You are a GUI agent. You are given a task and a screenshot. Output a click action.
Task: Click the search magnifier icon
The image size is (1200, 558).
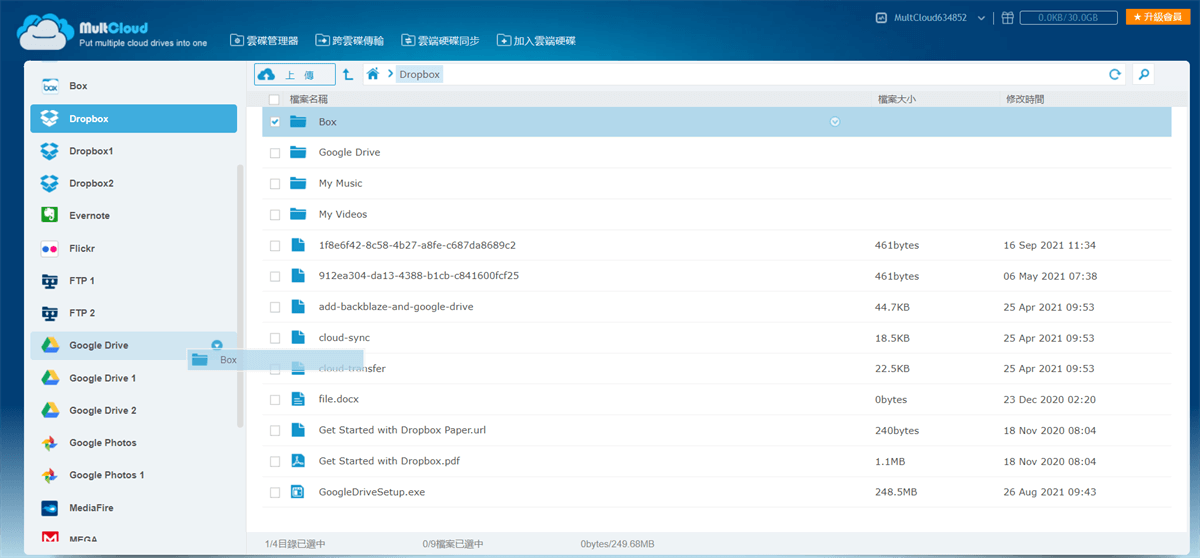coord(1143,74)
